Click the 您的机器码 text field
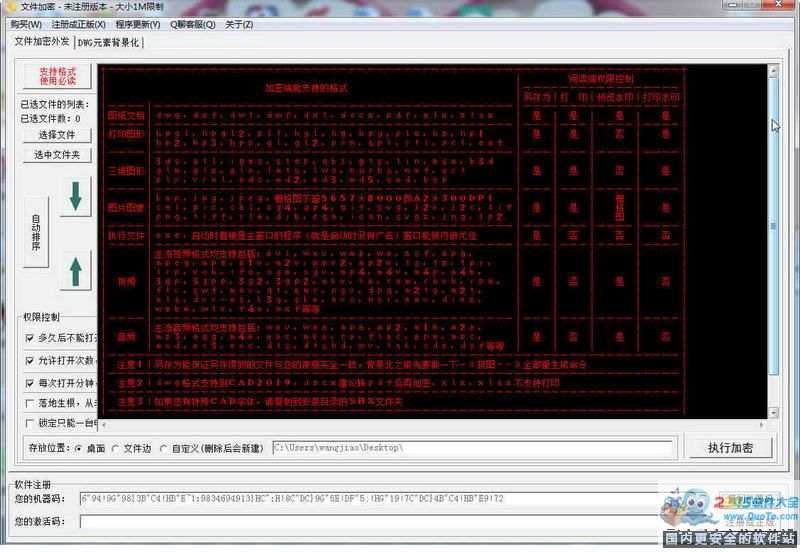Viewport: 800px width, 552px height. (x=368, y=498)
